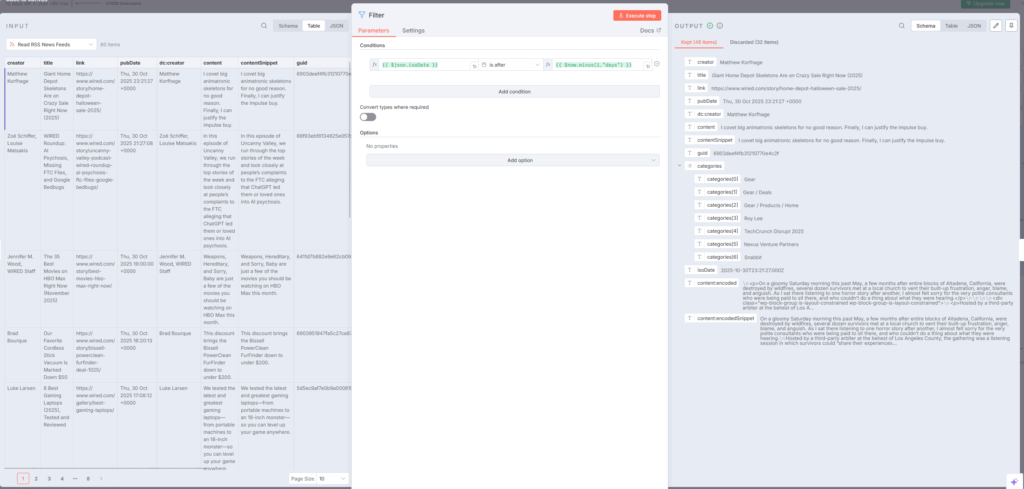
Task: Open the Docs link
Action: (x=649, y=31)
